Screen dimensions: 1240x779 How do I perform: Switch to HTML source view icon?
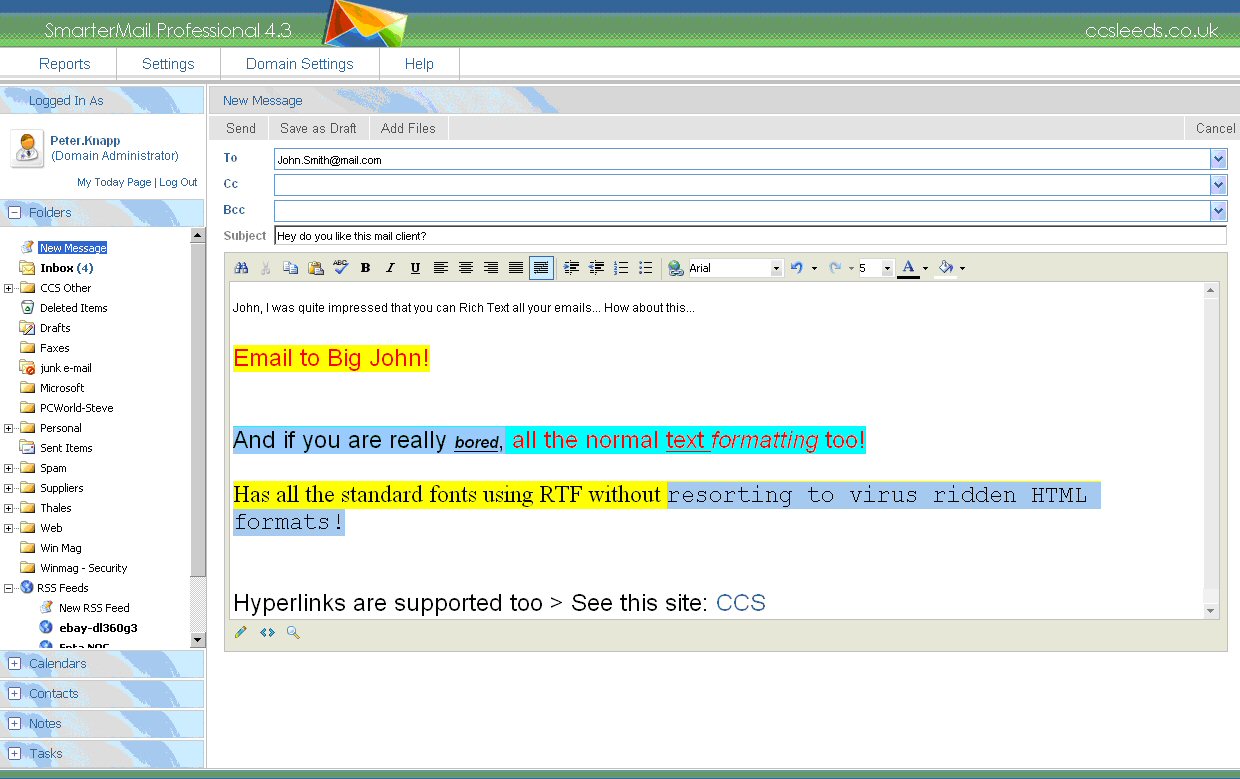(267, 632)
